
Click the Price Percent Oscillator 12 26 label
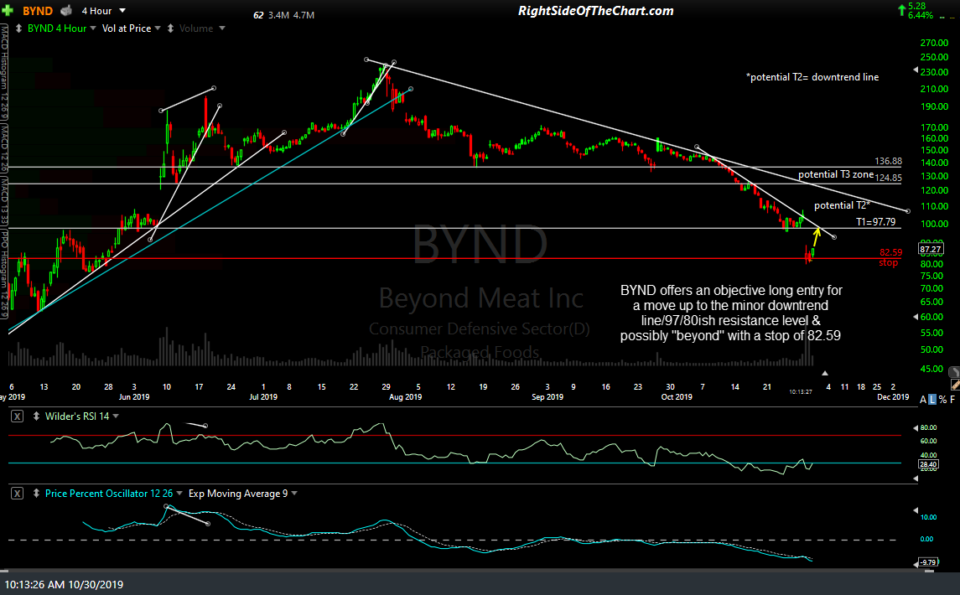click(110, 493)
